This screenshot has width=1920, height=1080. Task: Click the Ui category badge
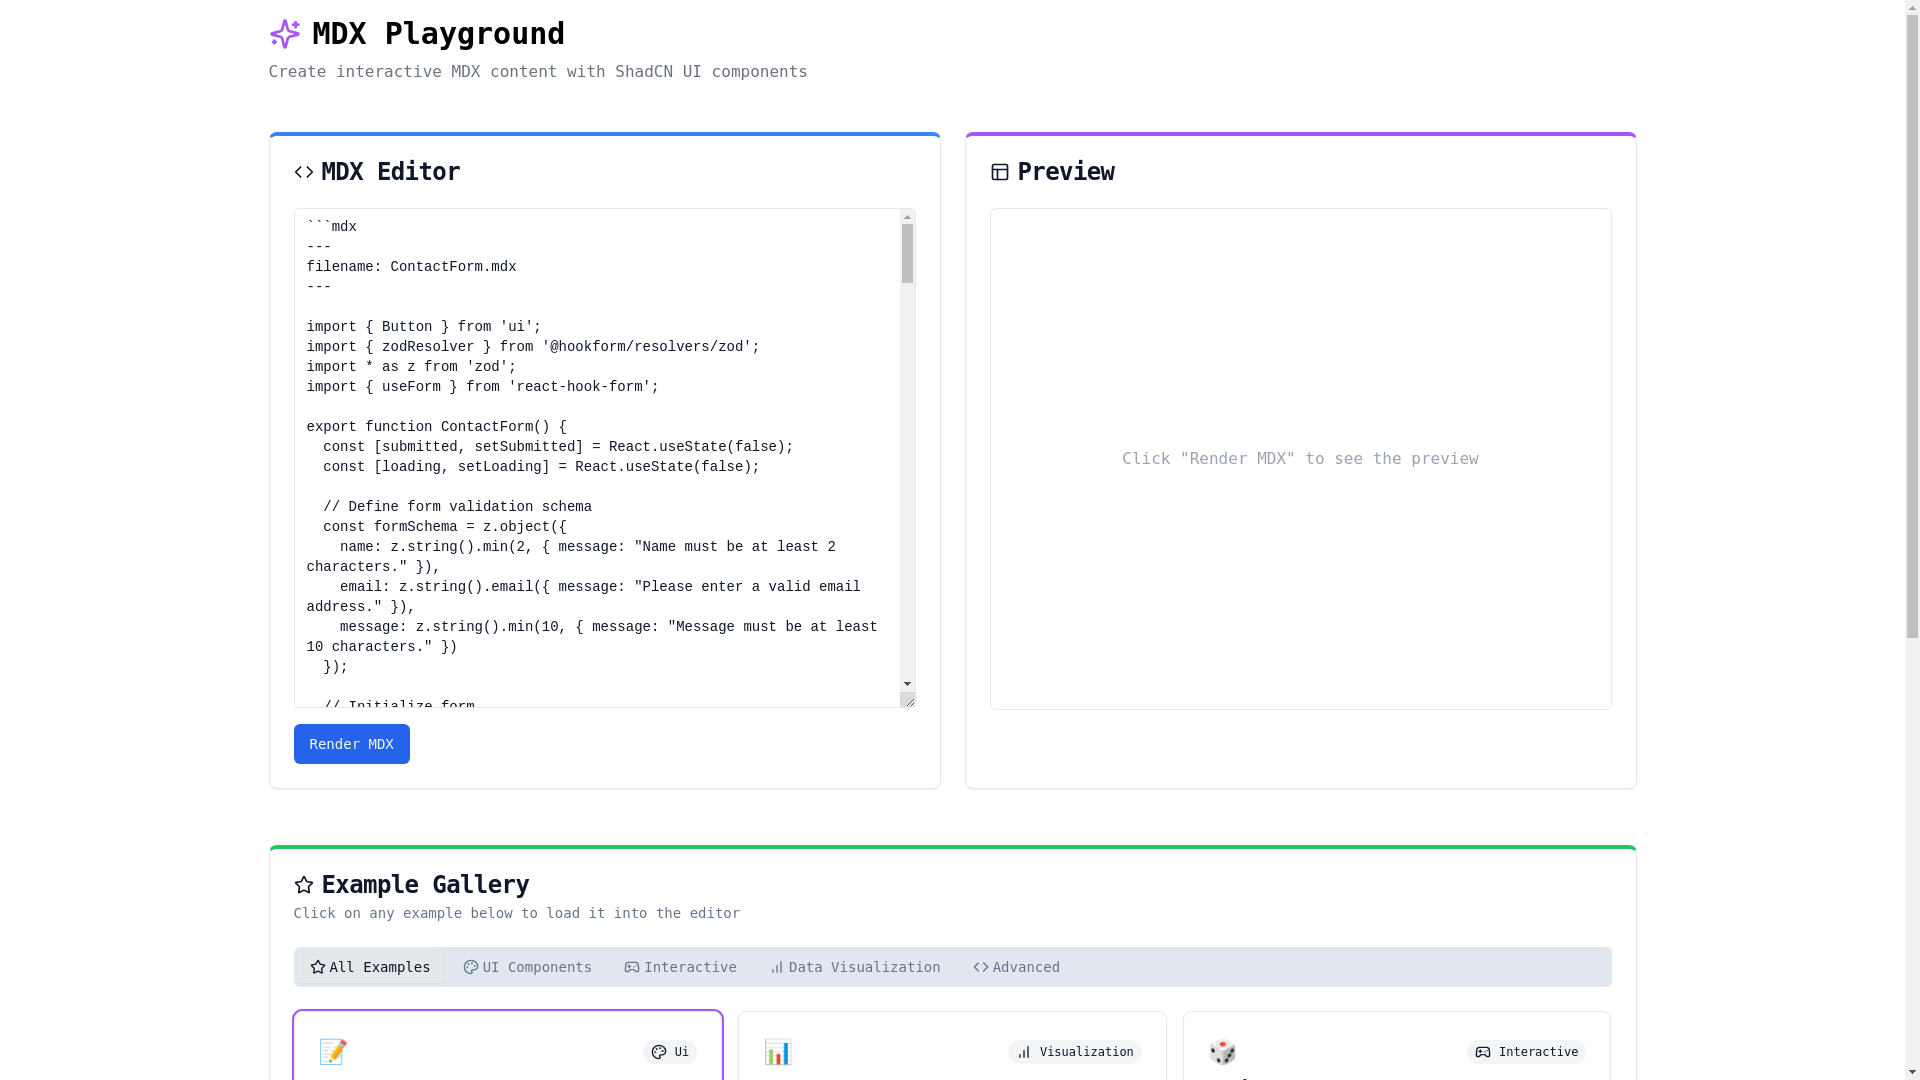point(670,1052)
